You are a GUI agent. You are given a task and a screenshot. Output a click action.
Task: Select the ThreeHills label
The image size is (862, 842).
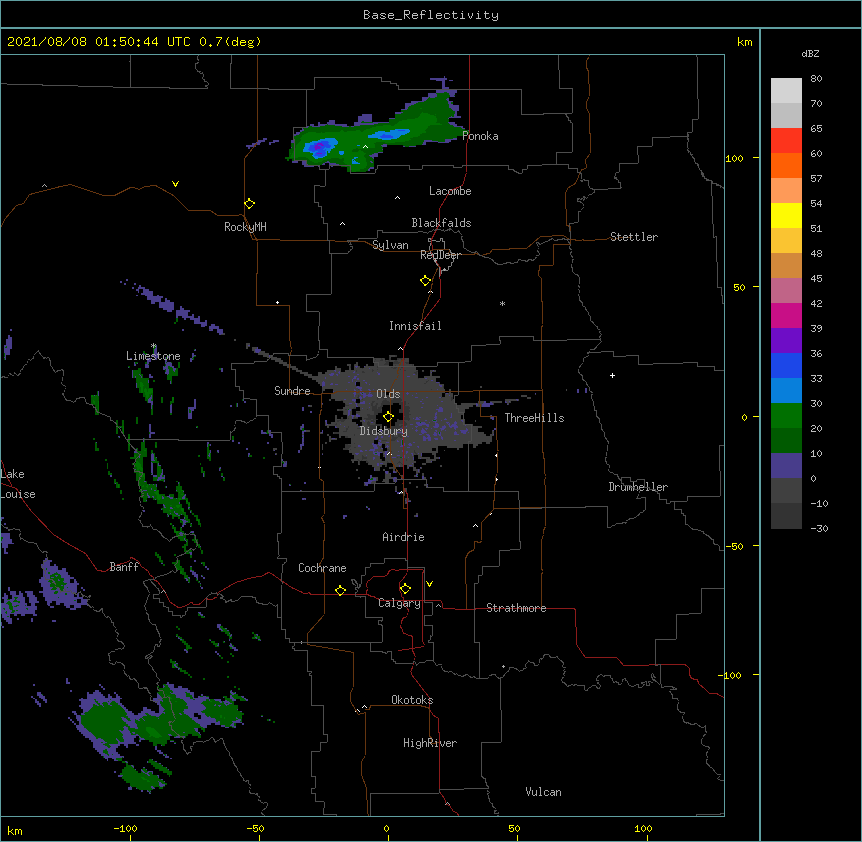[x=534, y=418]
